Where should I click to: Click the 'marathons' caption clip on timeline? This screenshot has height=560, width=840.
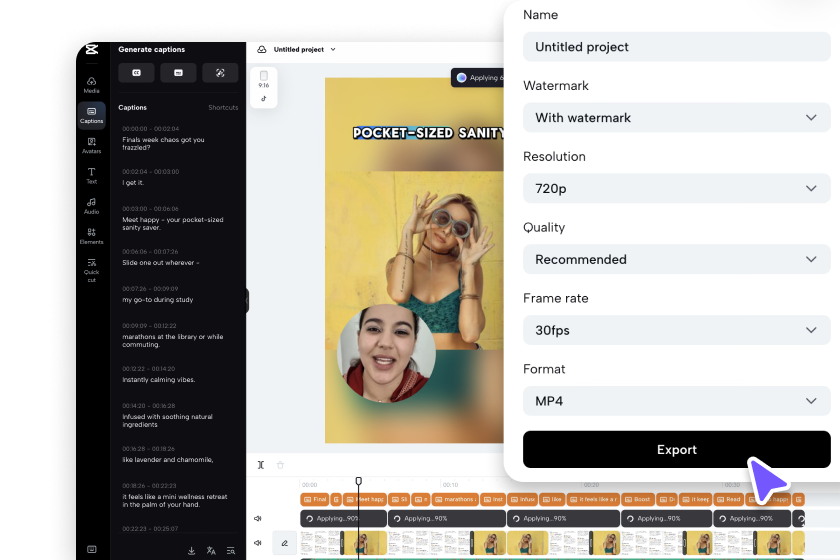(455, 499)
